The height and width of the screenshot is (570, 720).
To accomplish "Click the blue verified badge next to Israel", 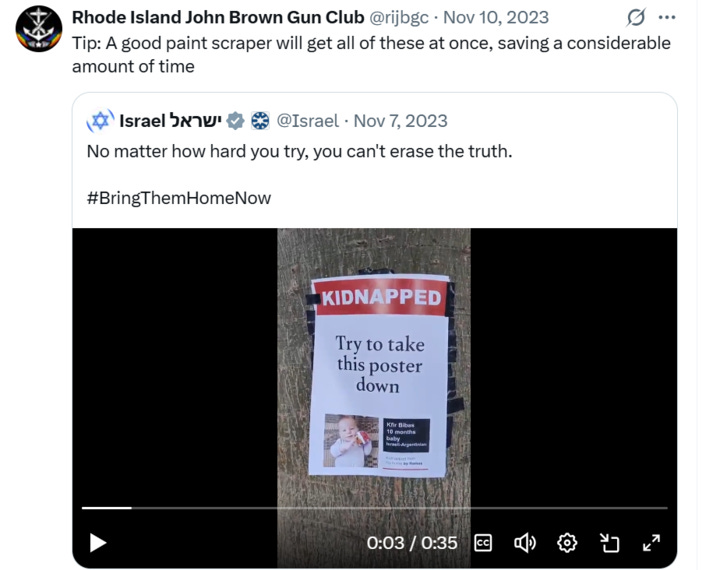I will [235, 121].
